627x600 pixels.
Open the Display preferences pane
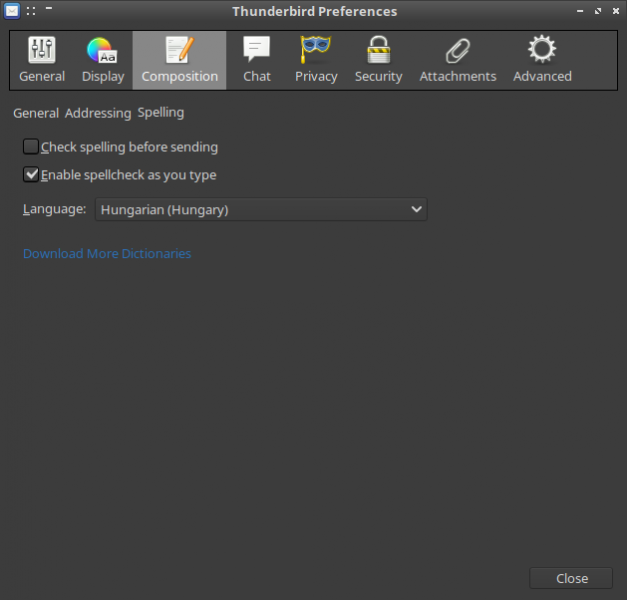coord(103,60)
